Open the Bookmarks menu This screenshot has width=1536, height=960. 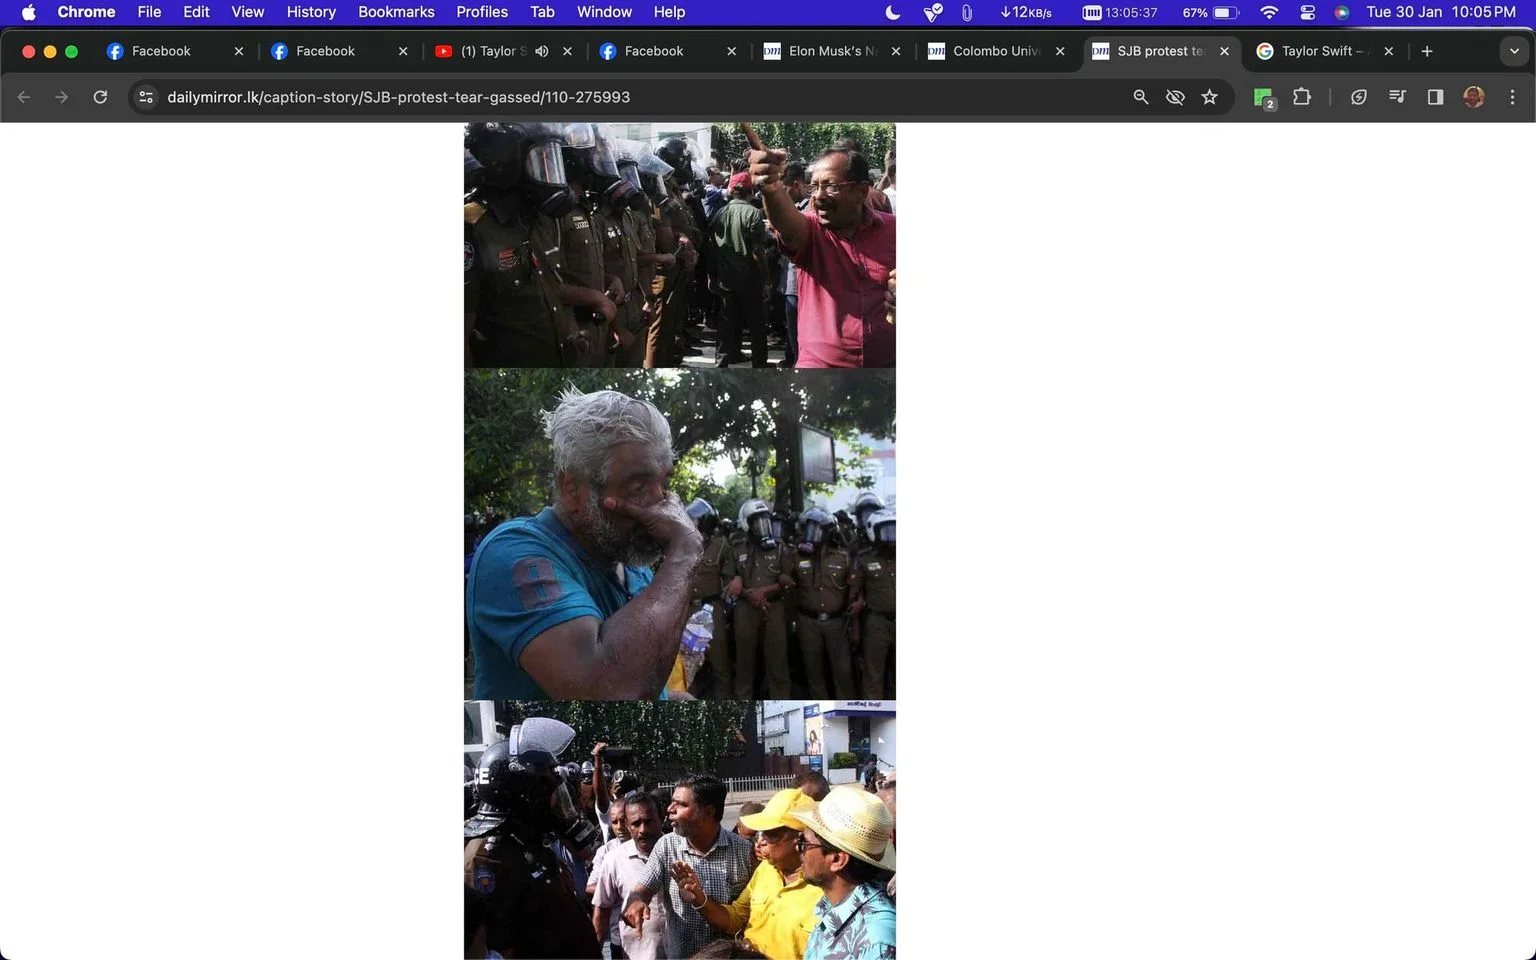tap(396, 12)
